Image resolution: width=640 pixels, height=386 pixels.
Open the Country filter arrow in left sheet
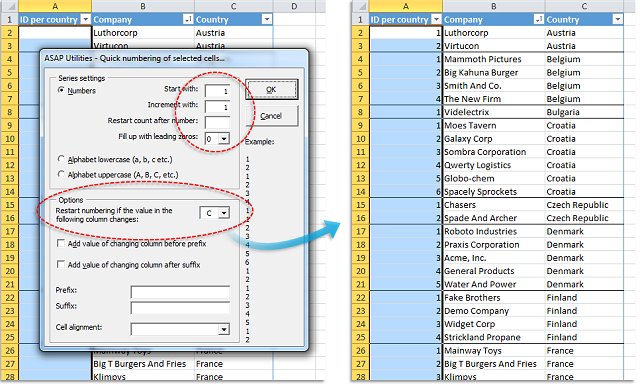[x=267, y=20]
